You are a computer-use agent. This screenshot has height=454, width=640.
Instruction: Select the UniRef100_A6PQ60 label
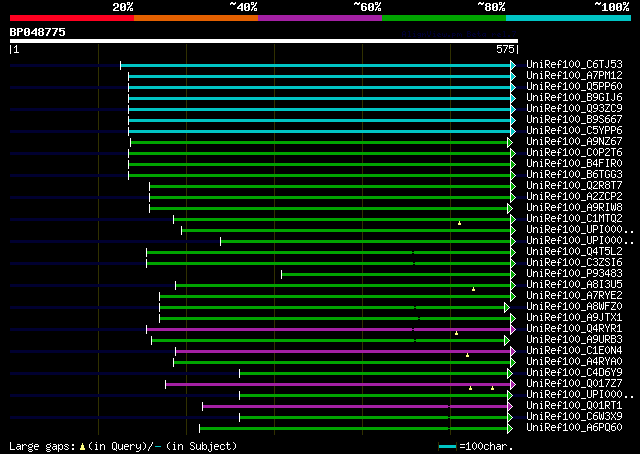(x=574, y=427)
